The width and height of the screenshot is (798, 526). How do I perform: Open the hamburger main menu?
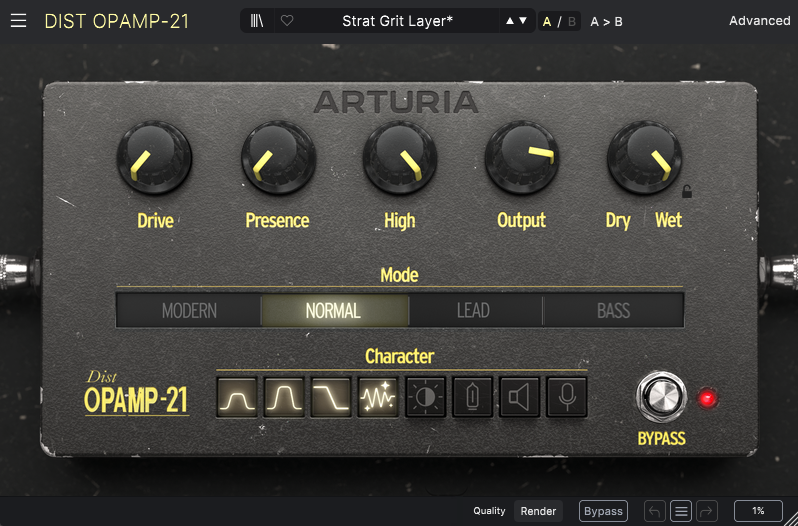point(18,21)
